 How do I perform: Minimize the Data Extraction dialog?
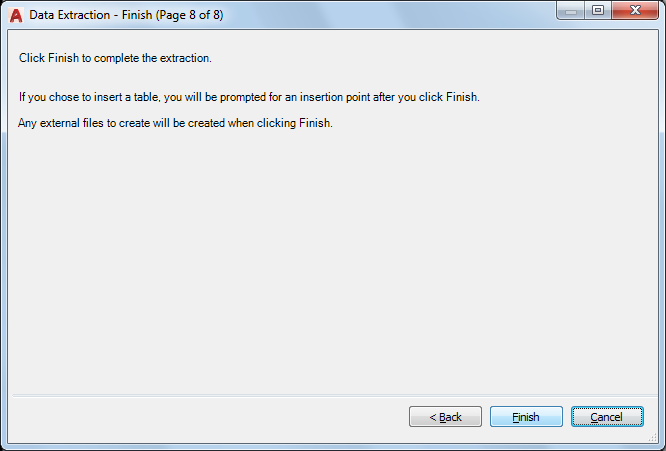click(x=571, y=11)
